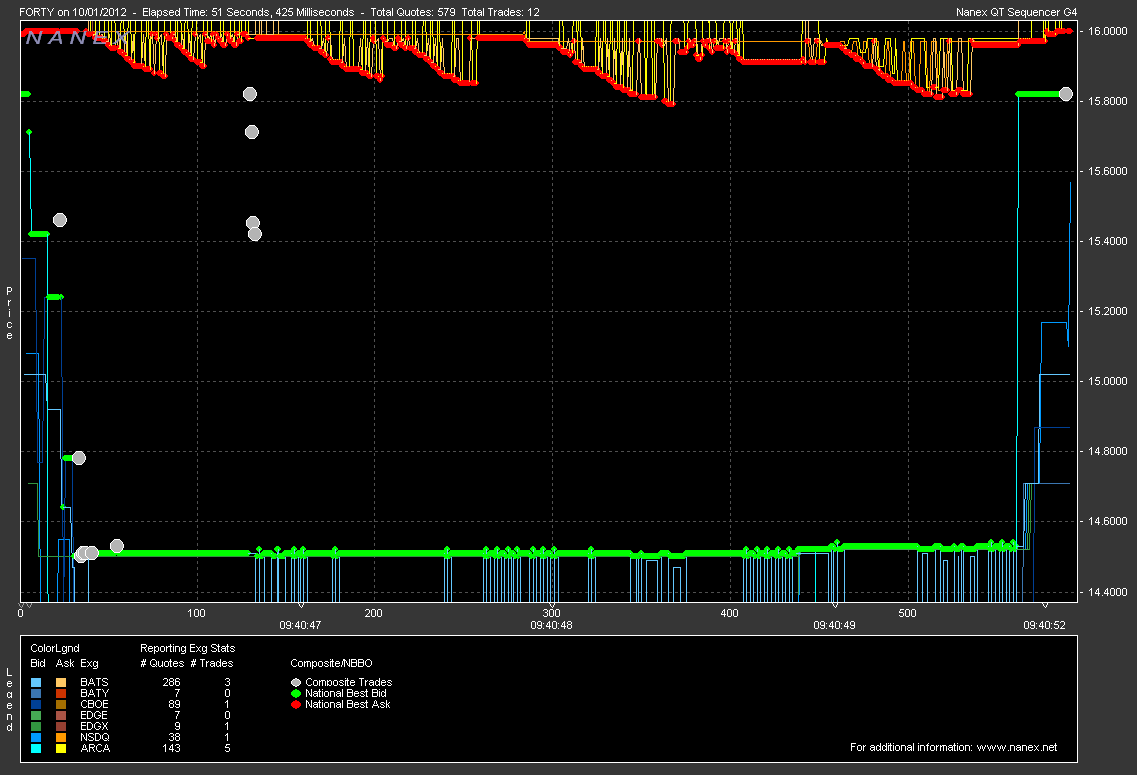Pick the ARCA ask color swatch

[61, 748]
